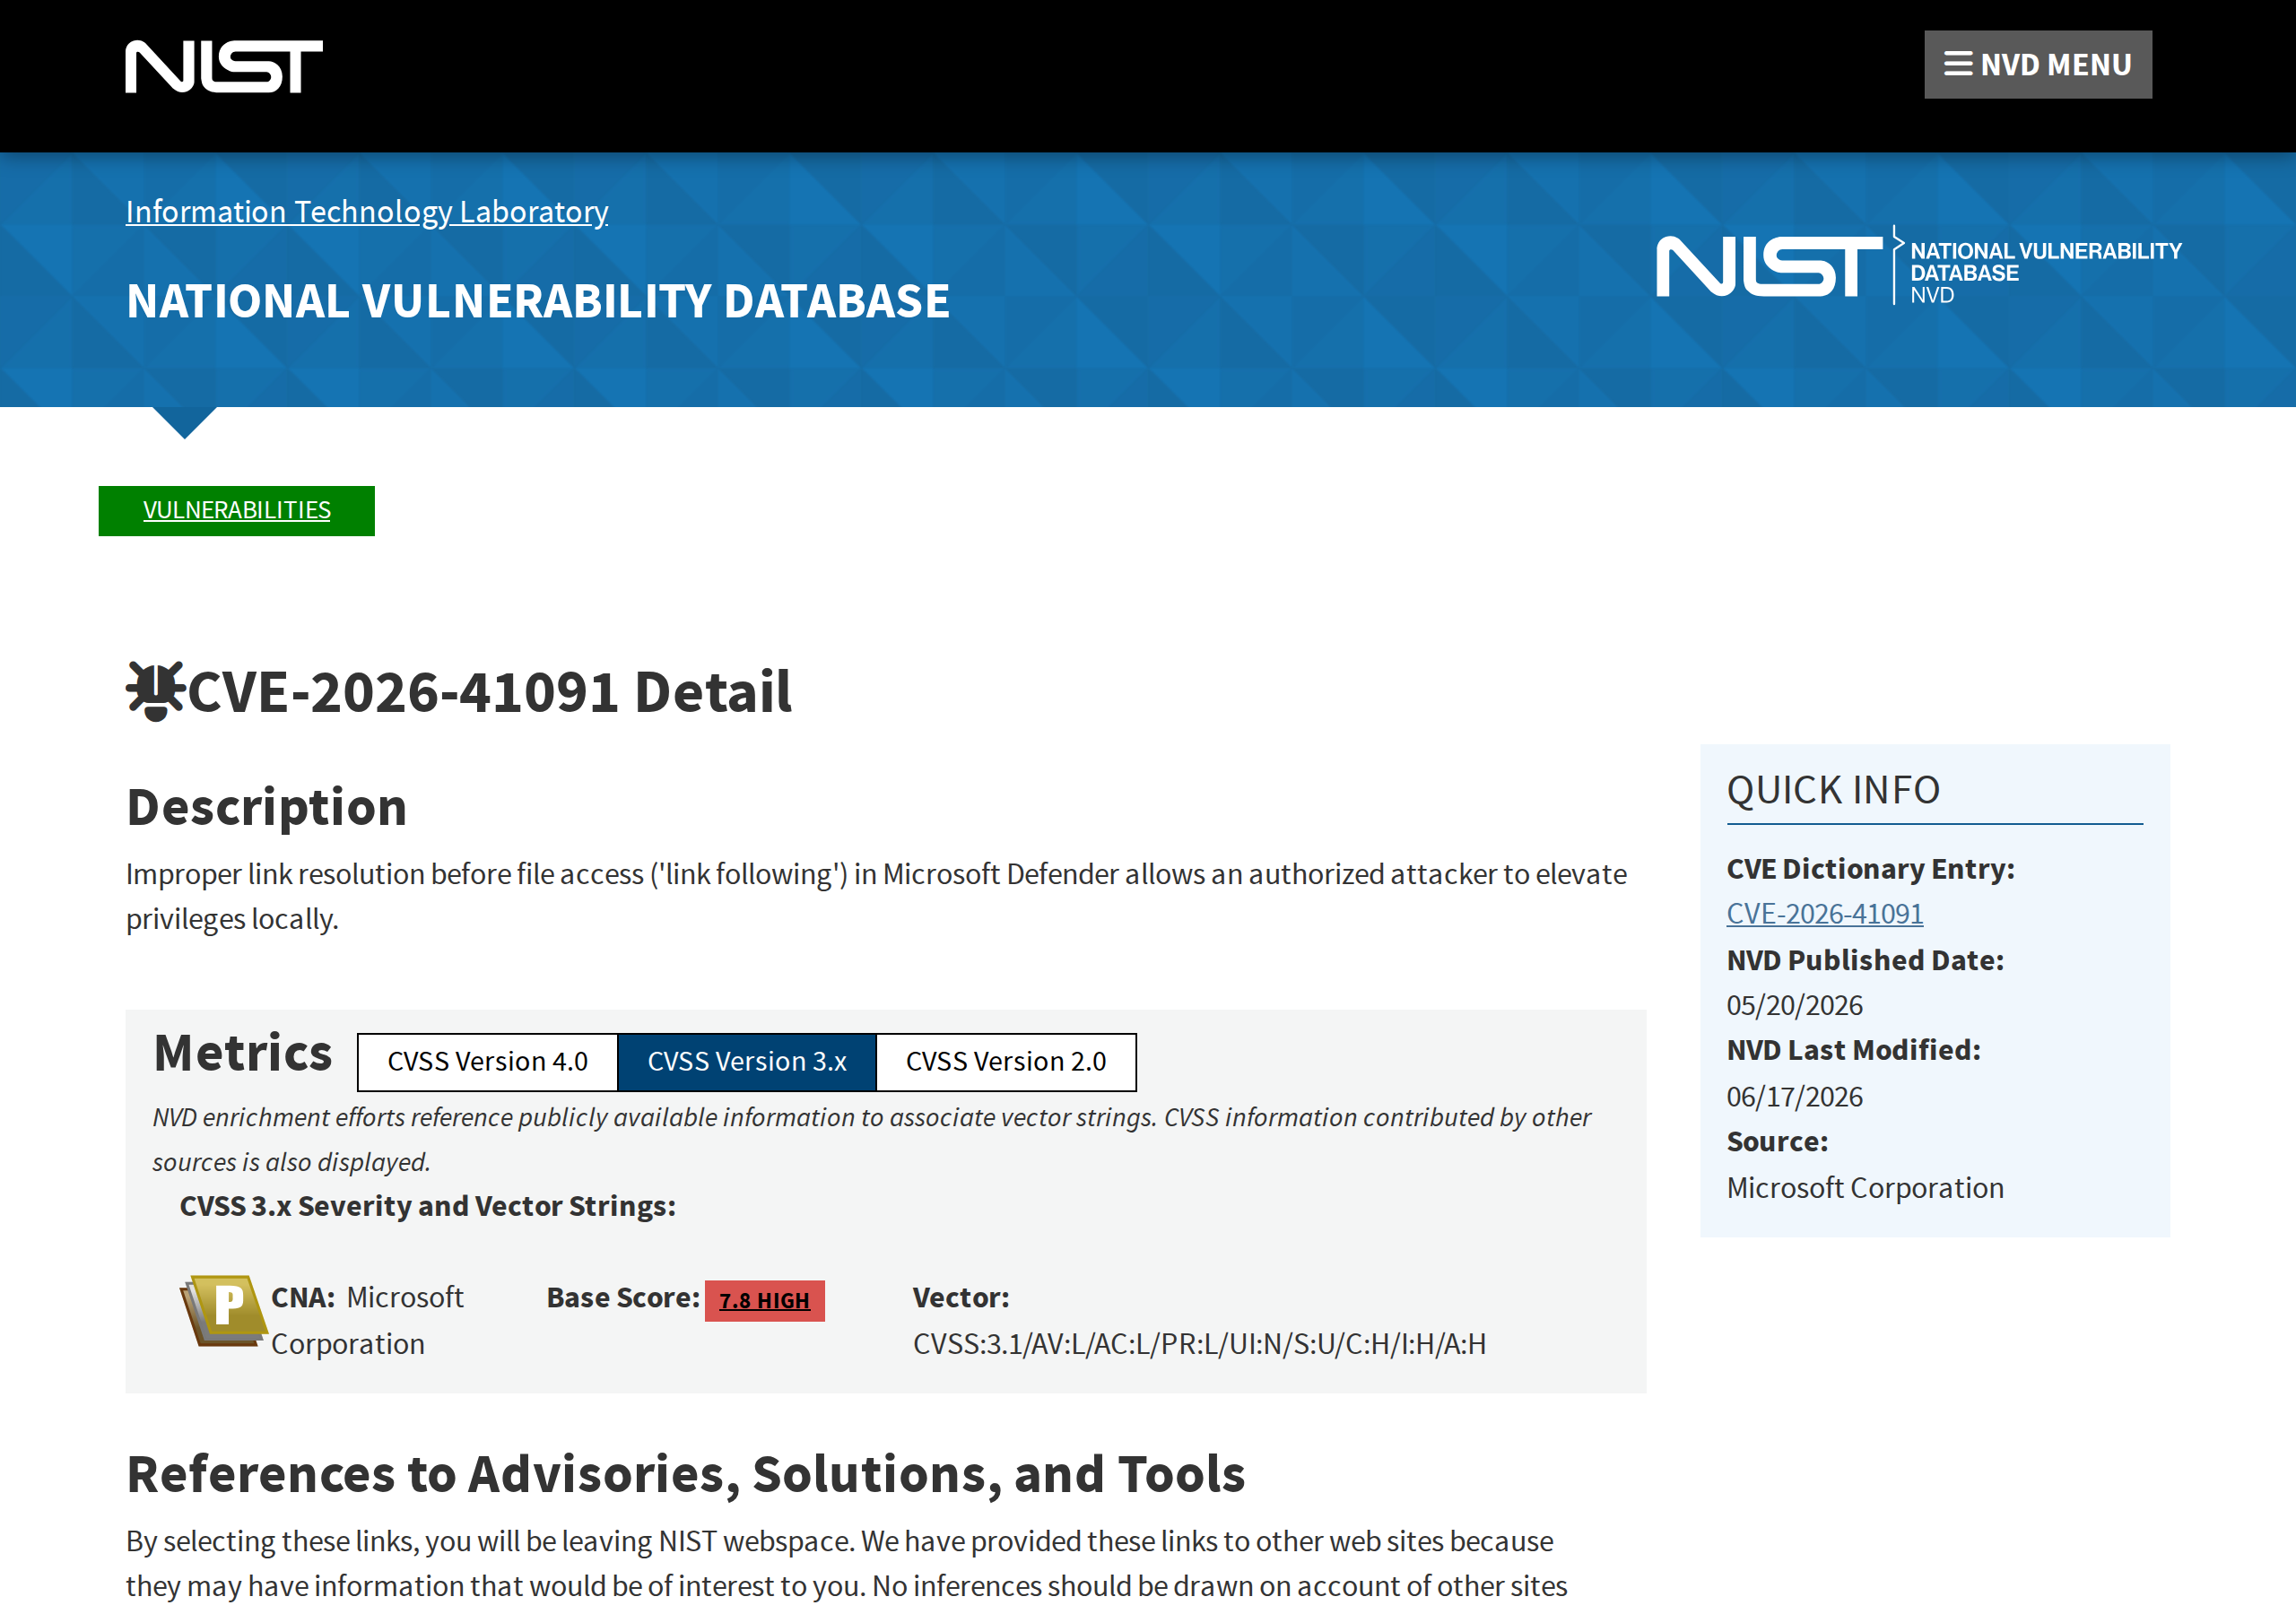This screenshot has width=2296, height=1614.
Task: Click the QUICK INFO heading
Action: [1833, 790]
